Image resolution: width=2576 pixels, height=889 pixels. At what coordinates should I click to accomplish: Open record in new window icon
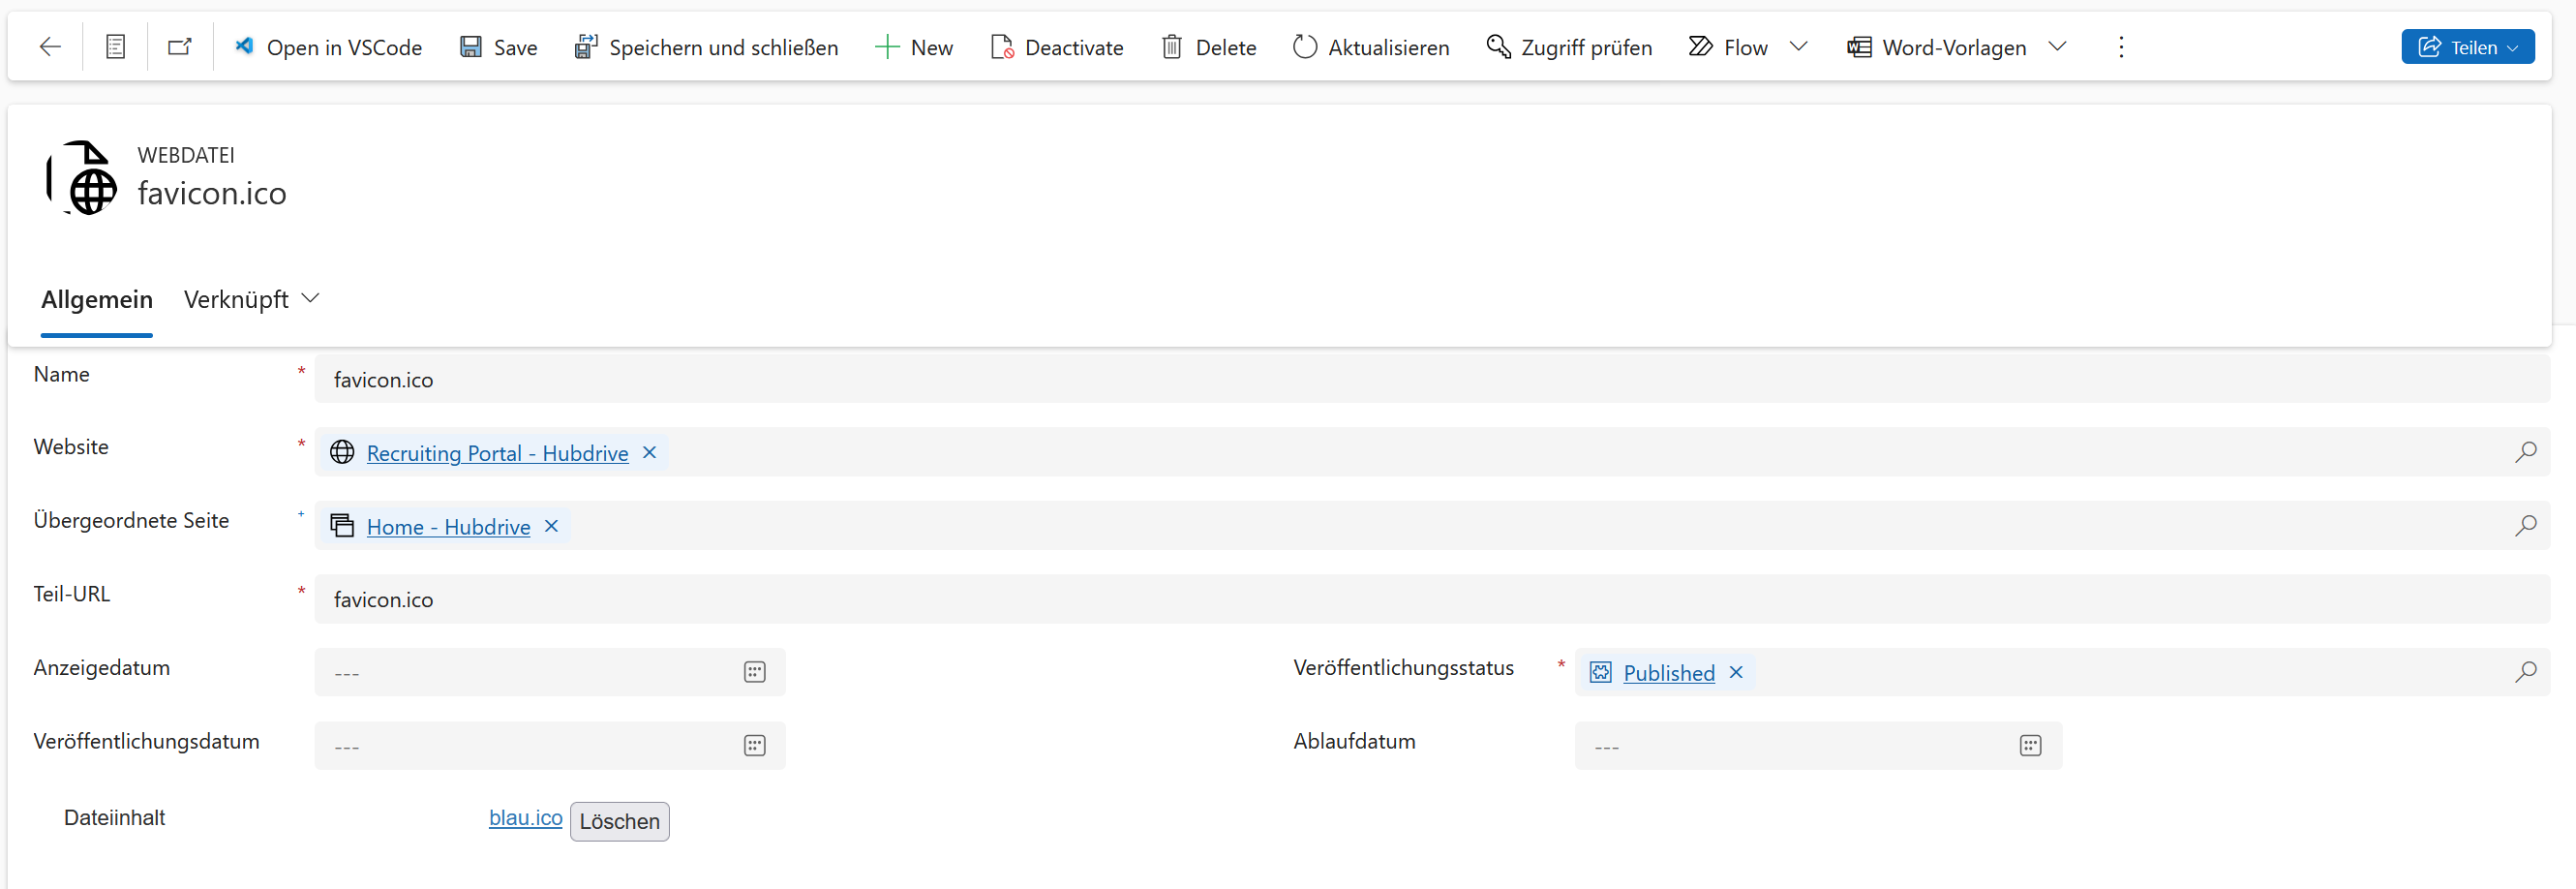(x=180, y=47)
